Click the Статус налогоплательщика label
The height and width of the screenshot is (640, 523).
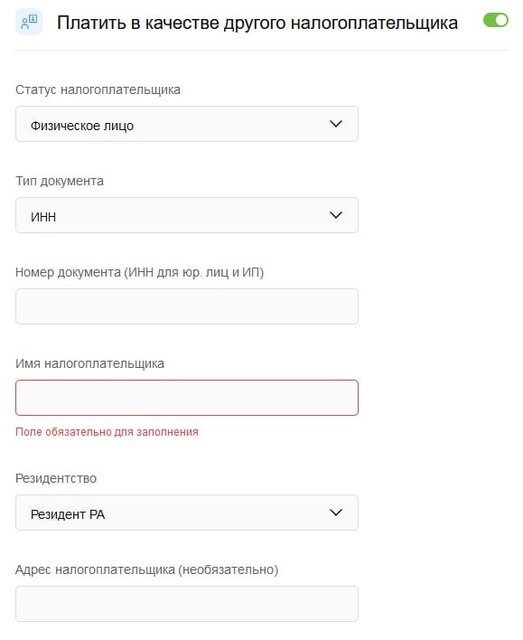pyautogui.click(x=98, y=90)
